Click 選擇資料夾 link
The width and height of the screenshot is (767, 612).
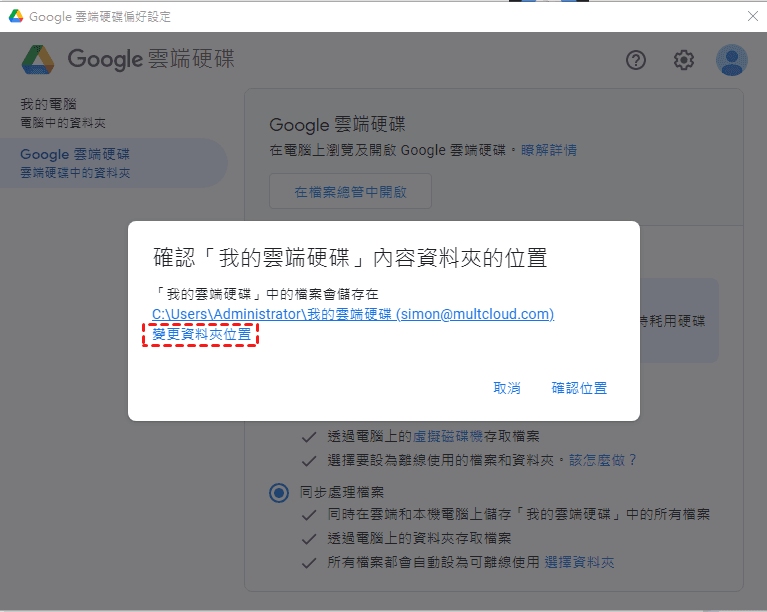(579, 562)
